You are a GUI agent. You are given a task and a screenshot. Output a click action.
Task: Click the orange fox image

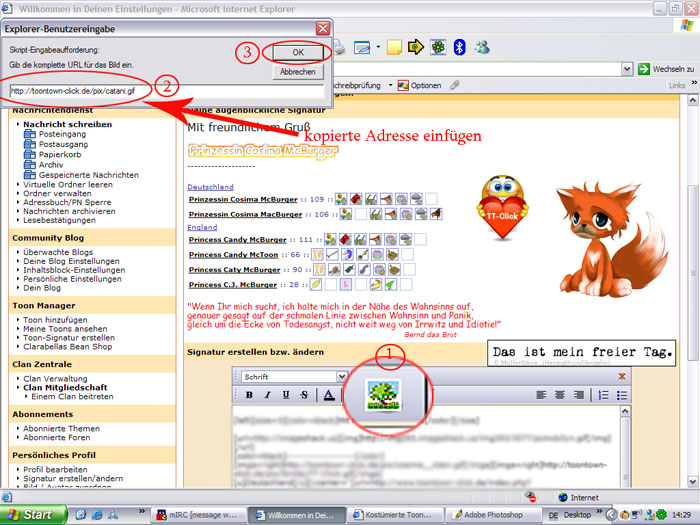612,239
